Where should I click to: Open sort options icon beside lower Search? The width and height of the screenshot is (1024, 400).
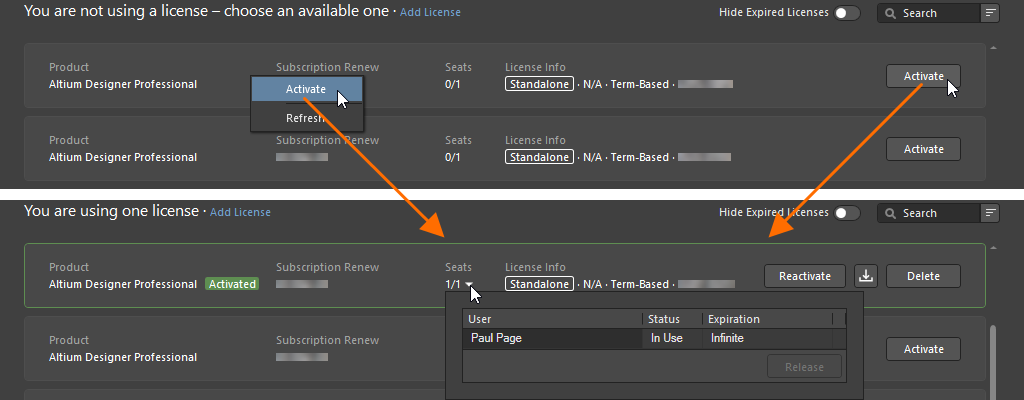click(x=990, y=213)
